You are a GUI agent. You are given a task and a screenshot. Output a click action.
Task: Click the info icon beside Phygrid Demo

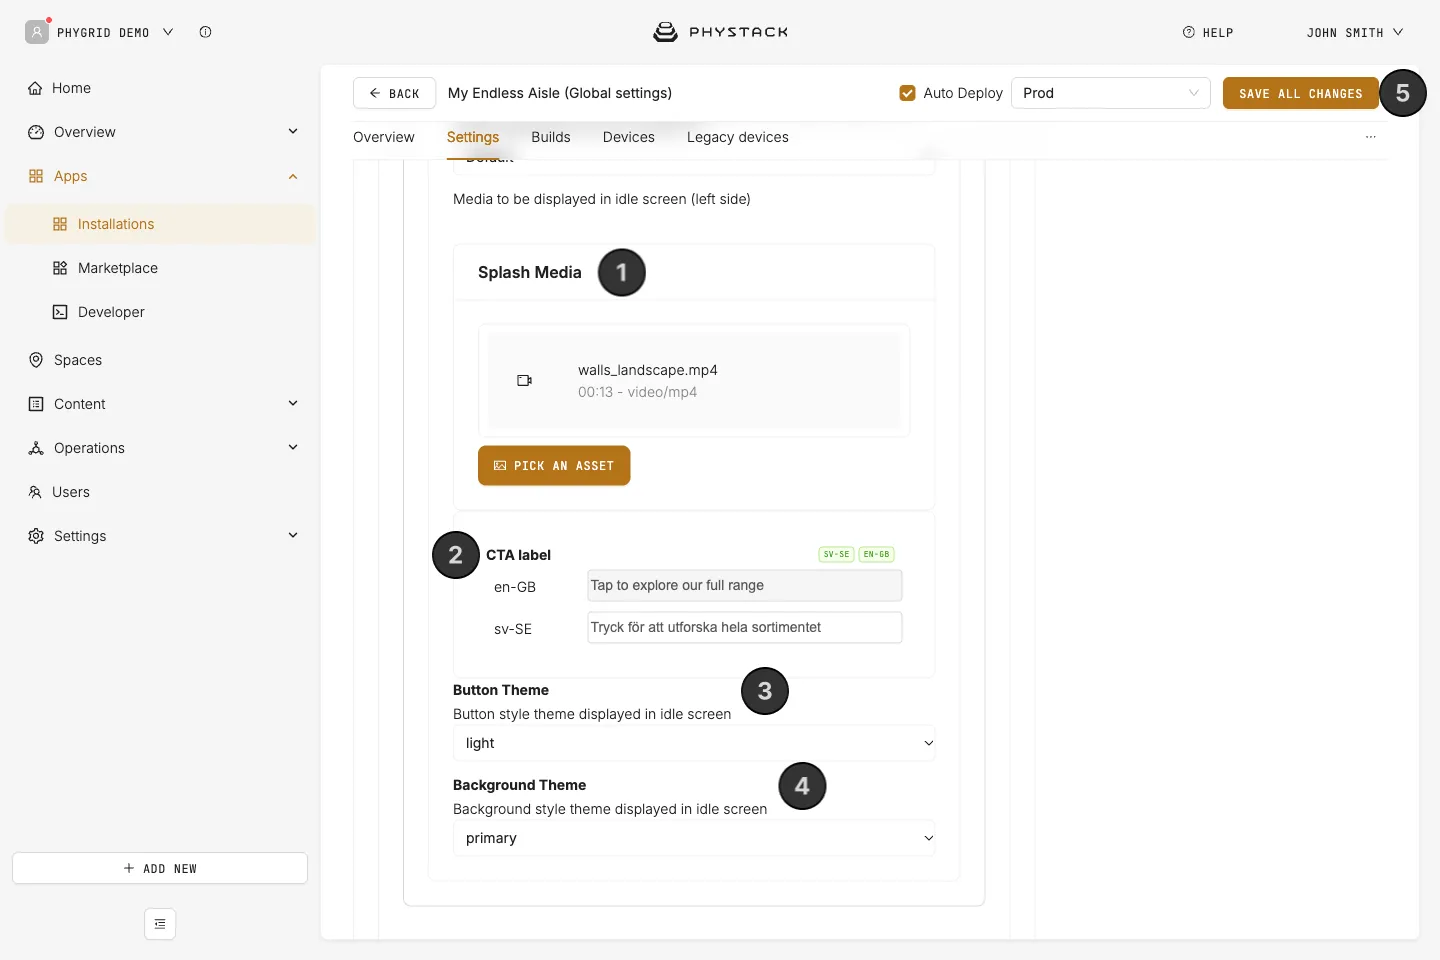tap(205, 32)
